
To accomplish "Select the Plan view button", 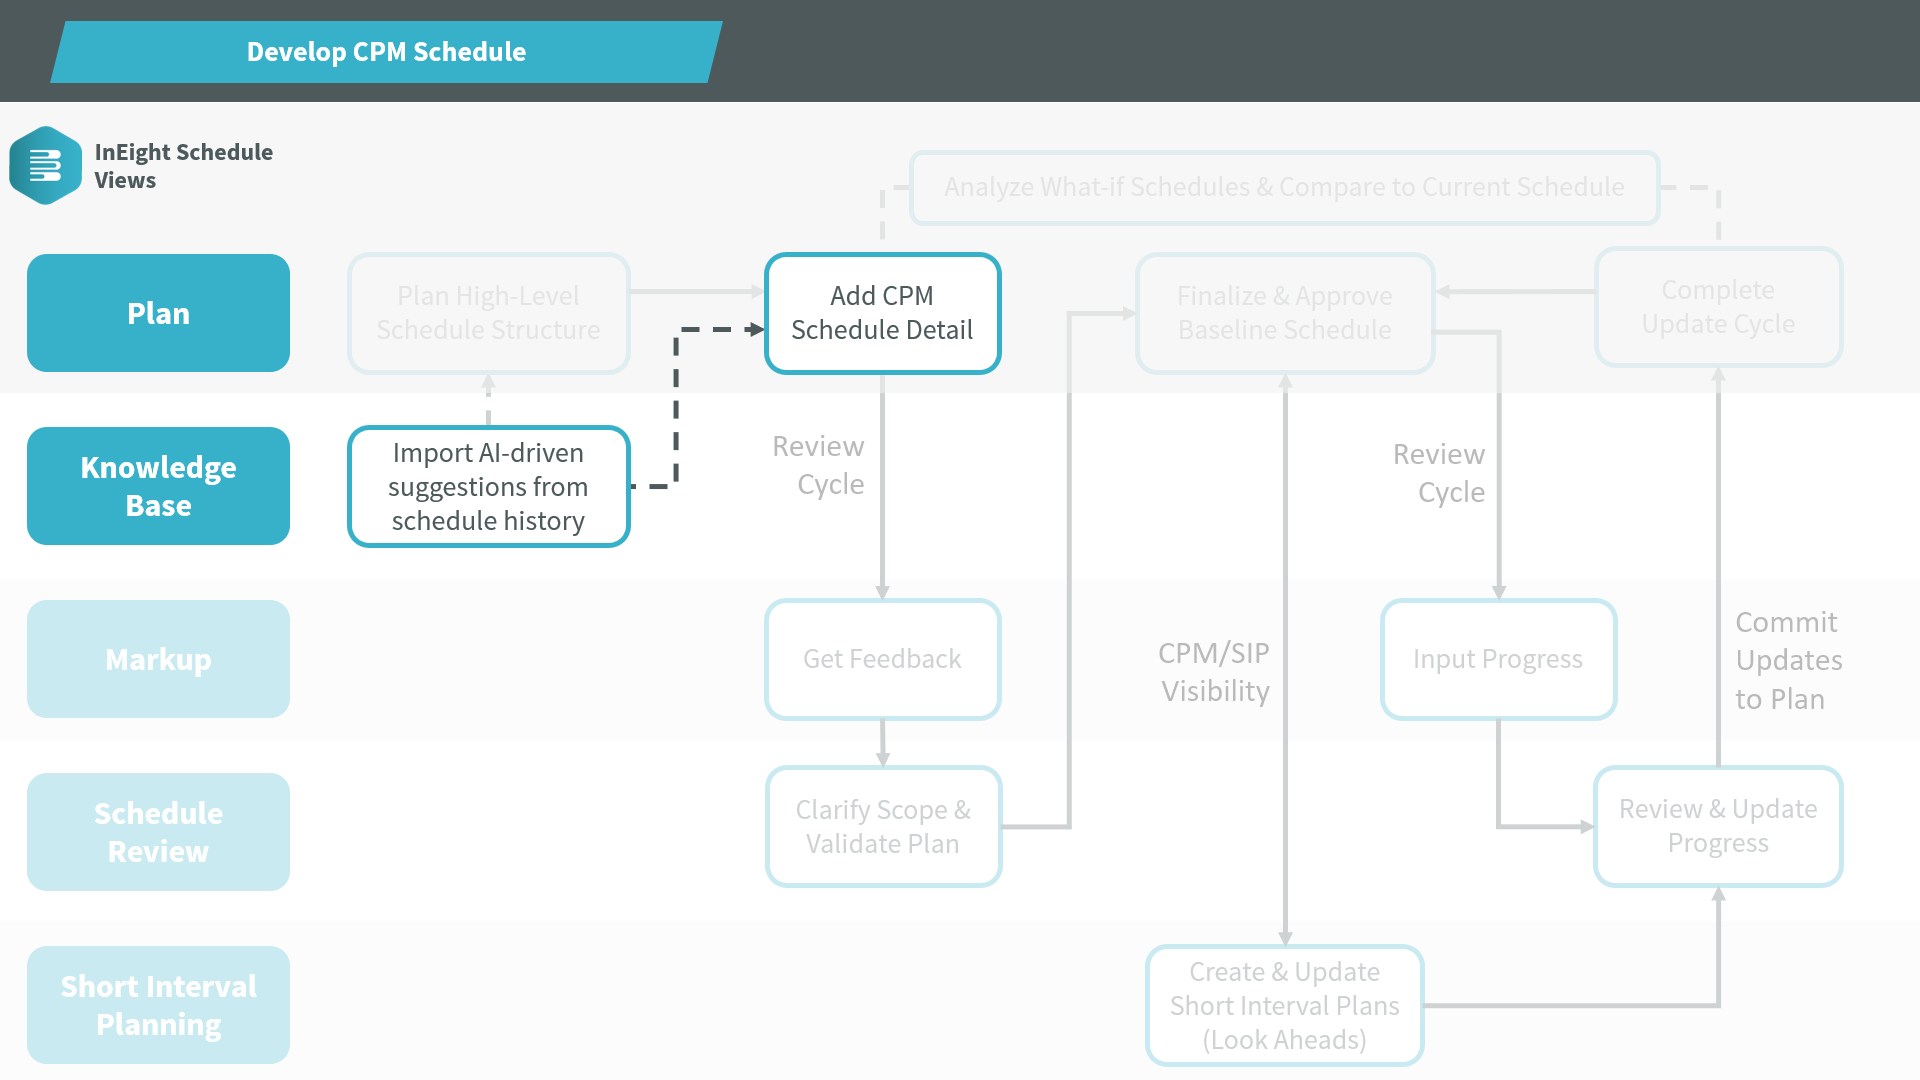I will (158, 313).
